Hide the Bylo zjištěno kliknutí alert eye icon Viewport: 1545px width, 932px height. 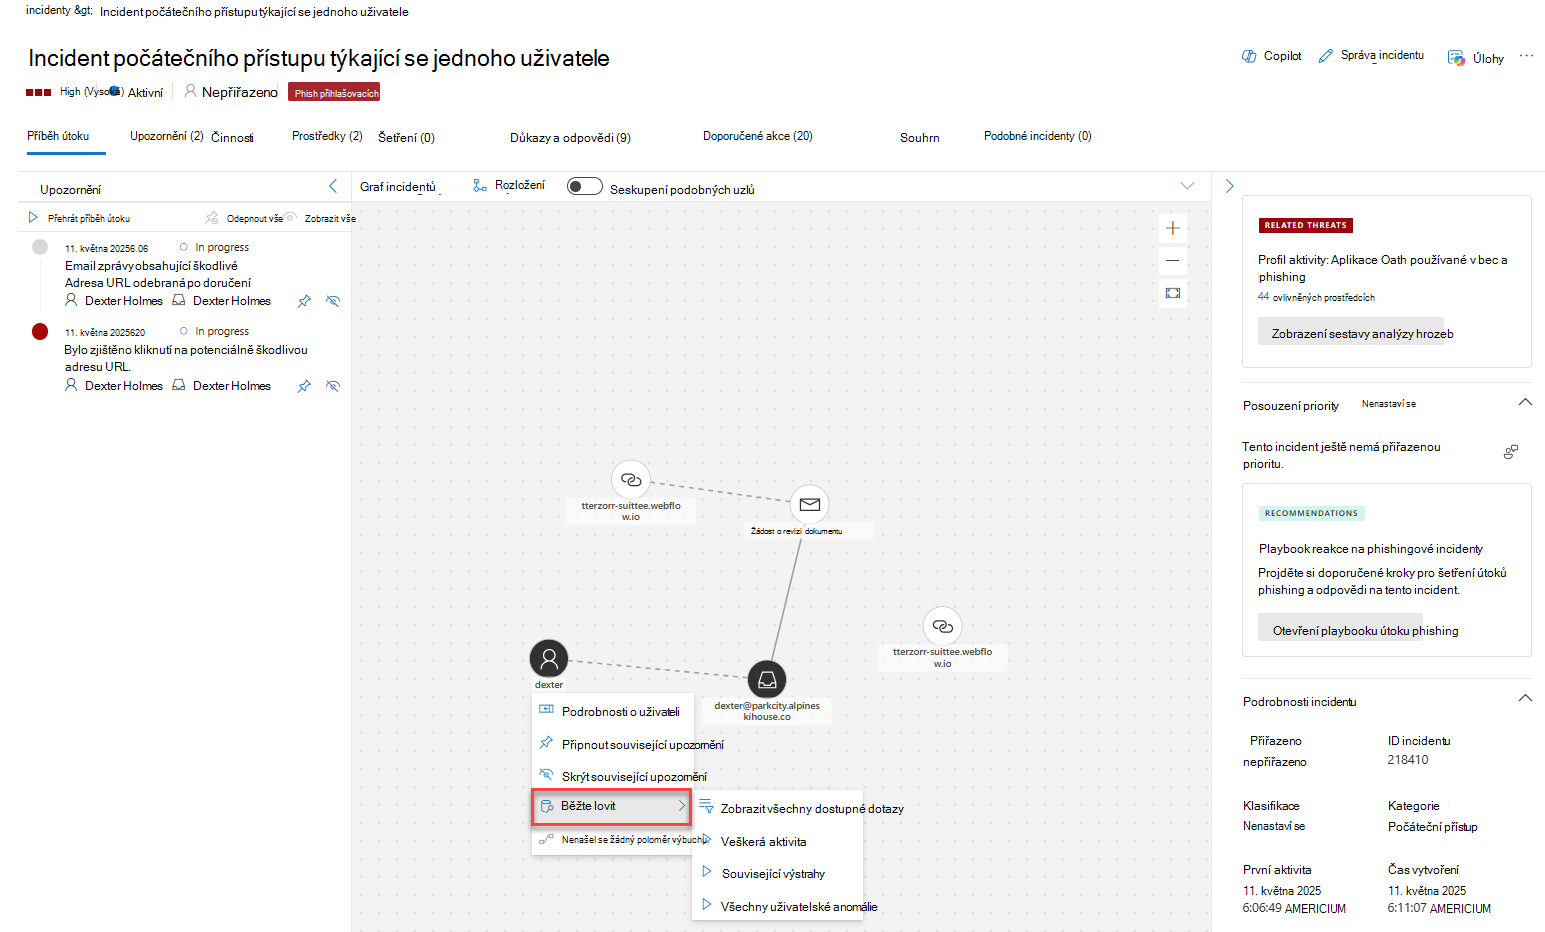(x=333, y=386)
